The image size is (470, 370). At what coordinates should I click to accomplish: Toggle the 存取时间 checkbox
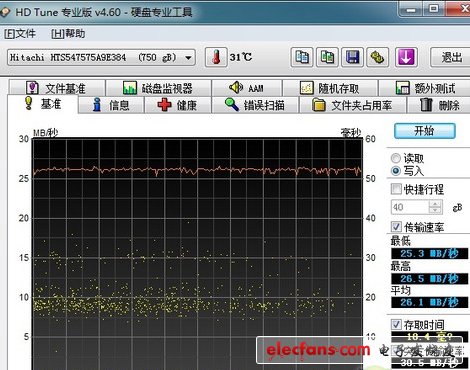pos(396,324)
